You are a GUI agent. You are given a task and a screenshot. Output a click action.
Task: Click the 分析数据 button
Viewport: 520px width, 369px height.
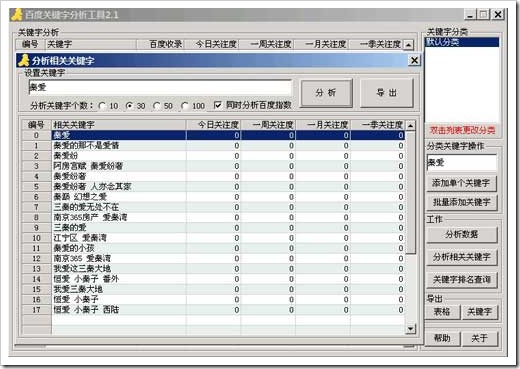click(x=462, y=235)
